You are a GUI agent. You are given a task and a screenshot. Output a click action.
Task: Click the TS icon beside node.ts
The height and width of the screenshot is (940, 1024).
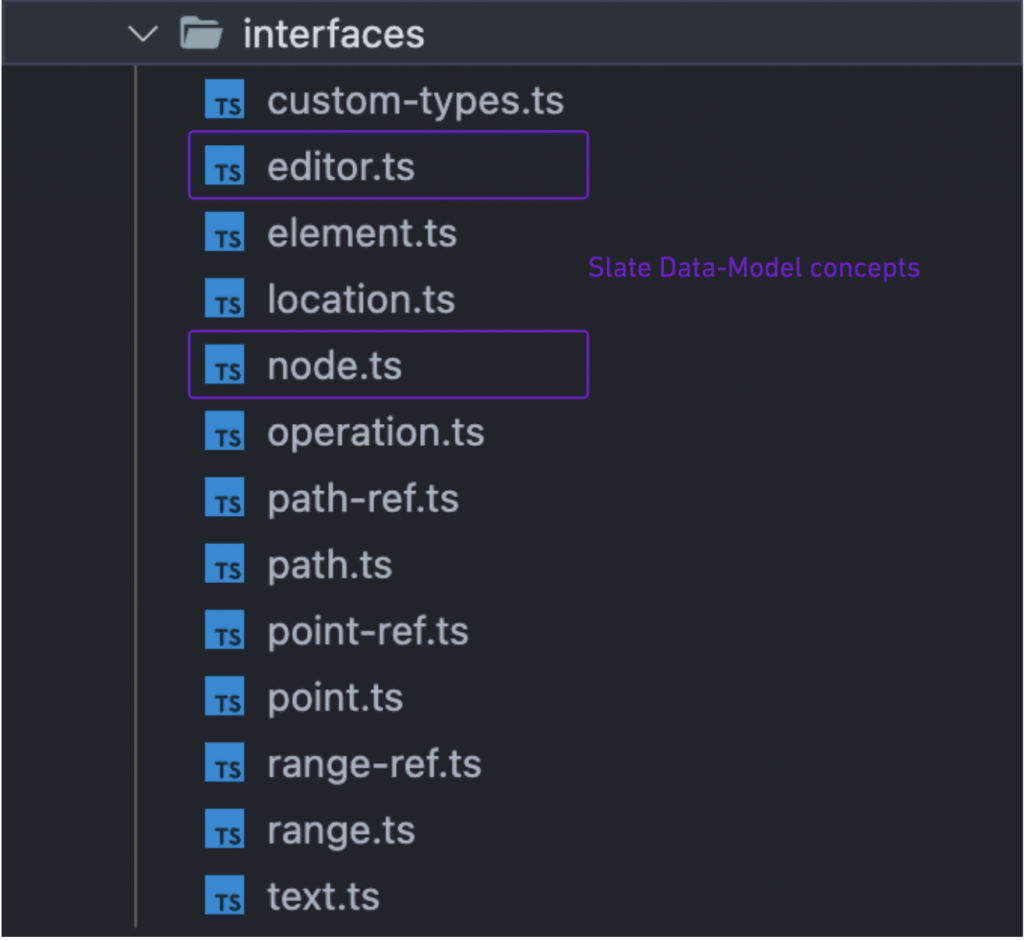(x=225, y=366)
